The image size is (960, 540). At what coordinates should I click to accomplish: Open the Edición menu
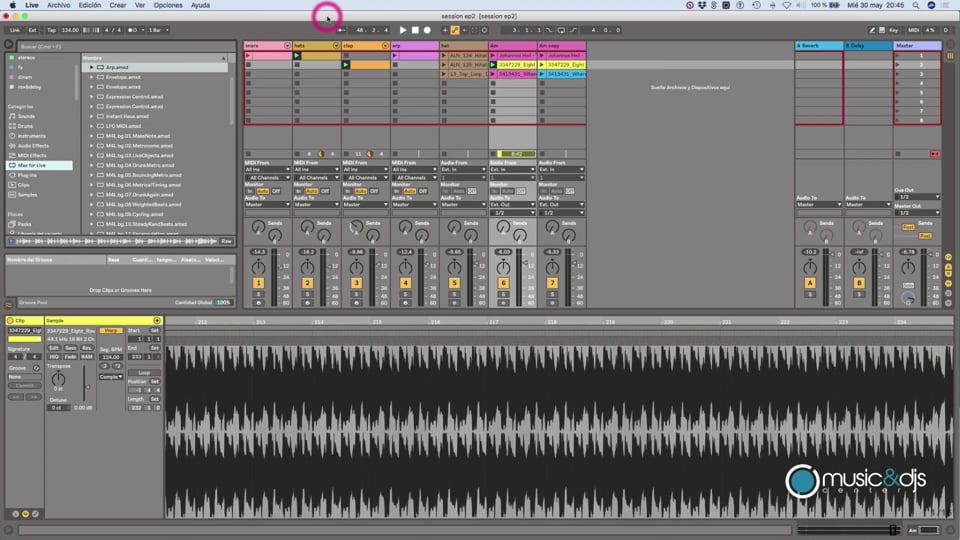[89, 5]
